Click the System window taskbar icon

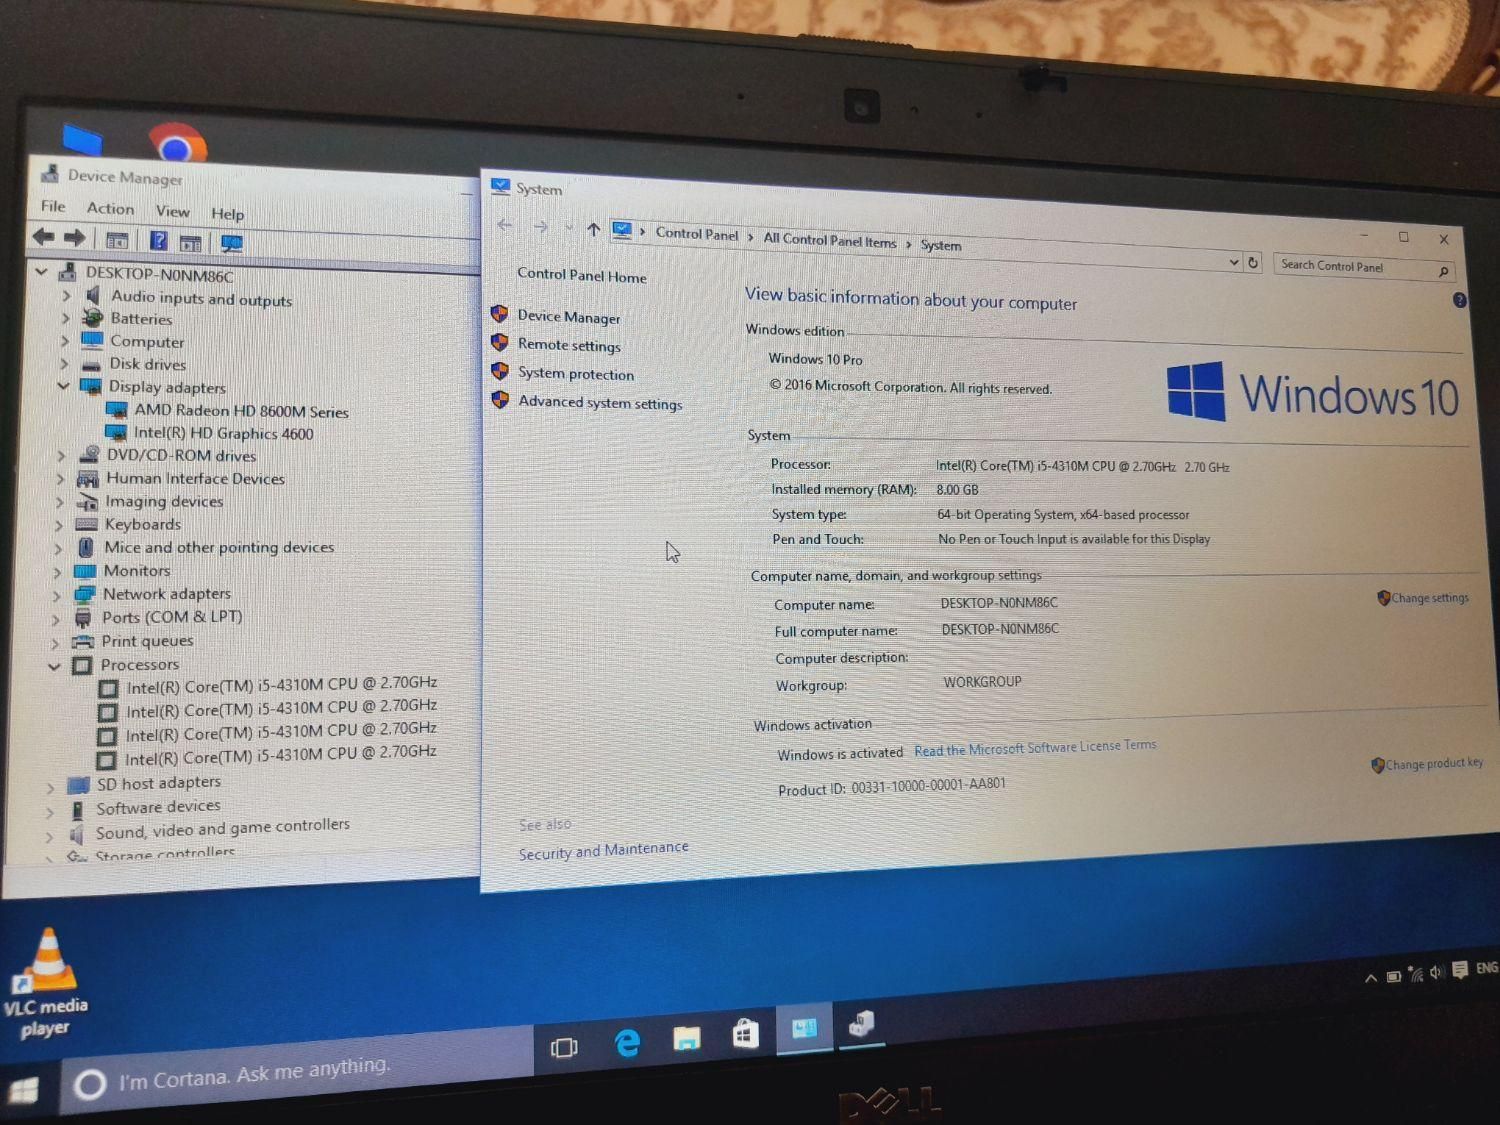(x=804, y=1029)
